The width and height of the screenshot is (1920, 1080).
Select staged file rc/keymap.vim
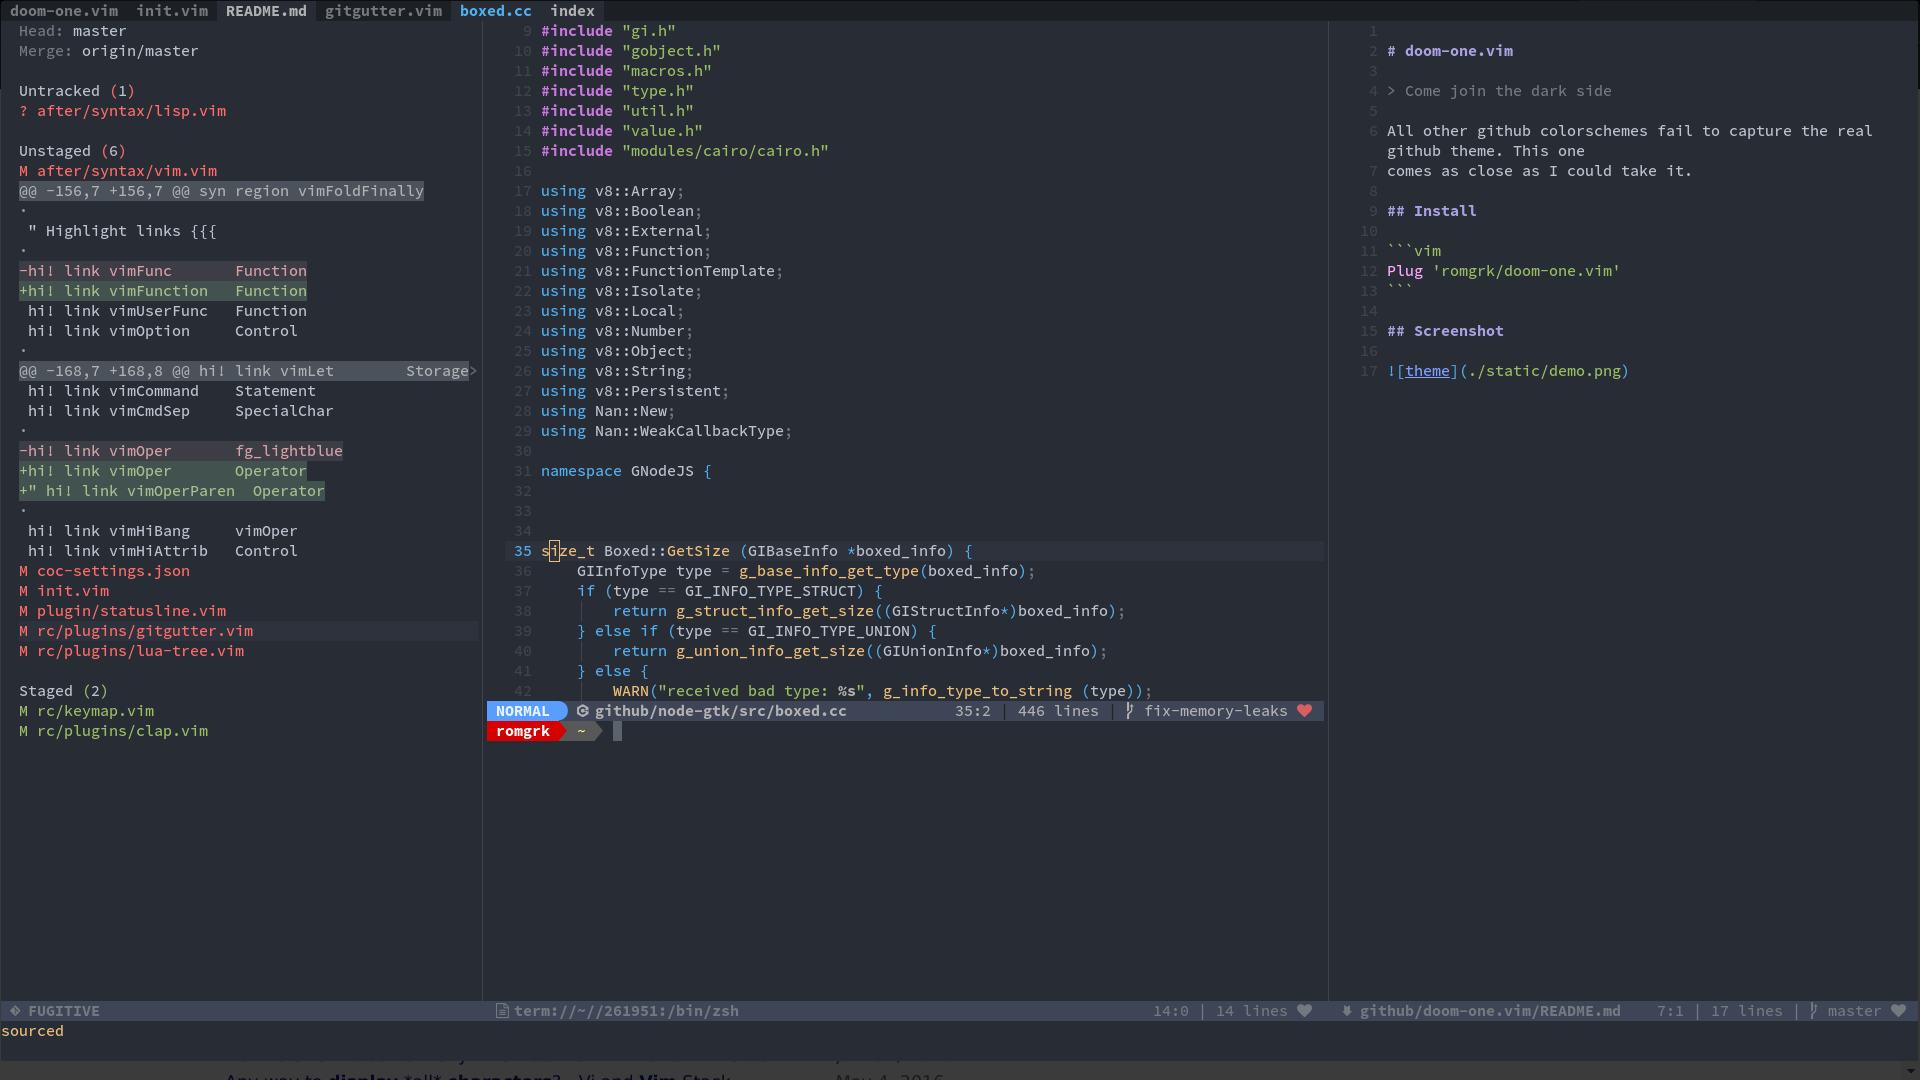click(95, 711)
